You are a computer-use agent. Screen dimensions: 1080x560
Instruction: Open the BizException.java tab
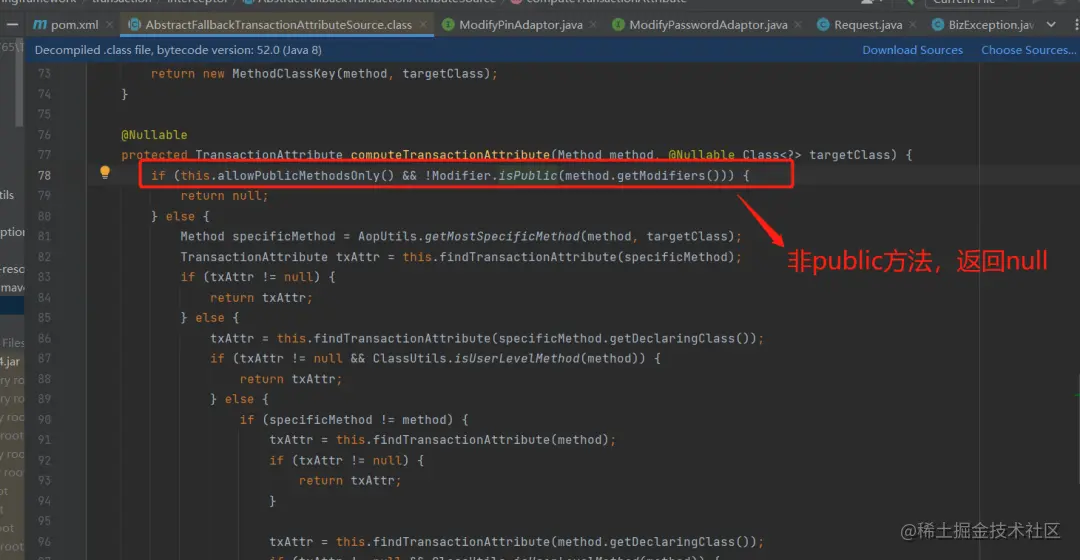(990, 25)
